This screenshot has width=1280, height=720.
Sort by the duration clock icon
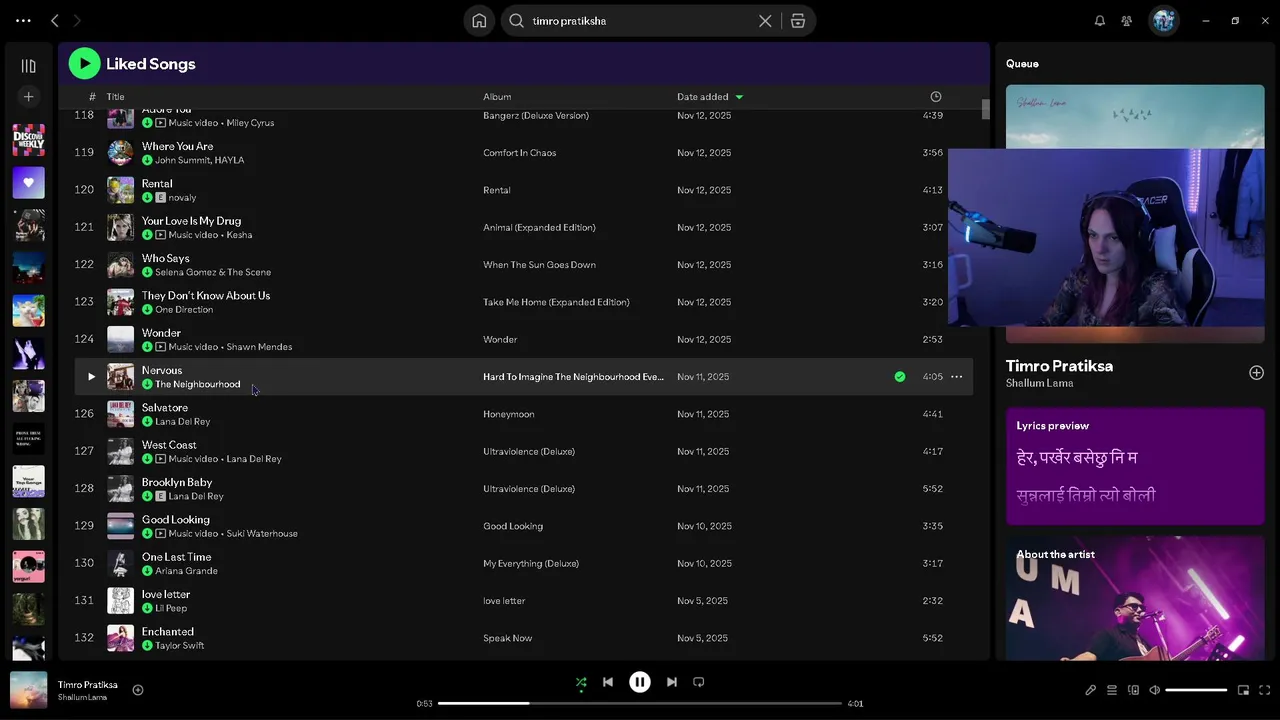(x=935, y=97)
